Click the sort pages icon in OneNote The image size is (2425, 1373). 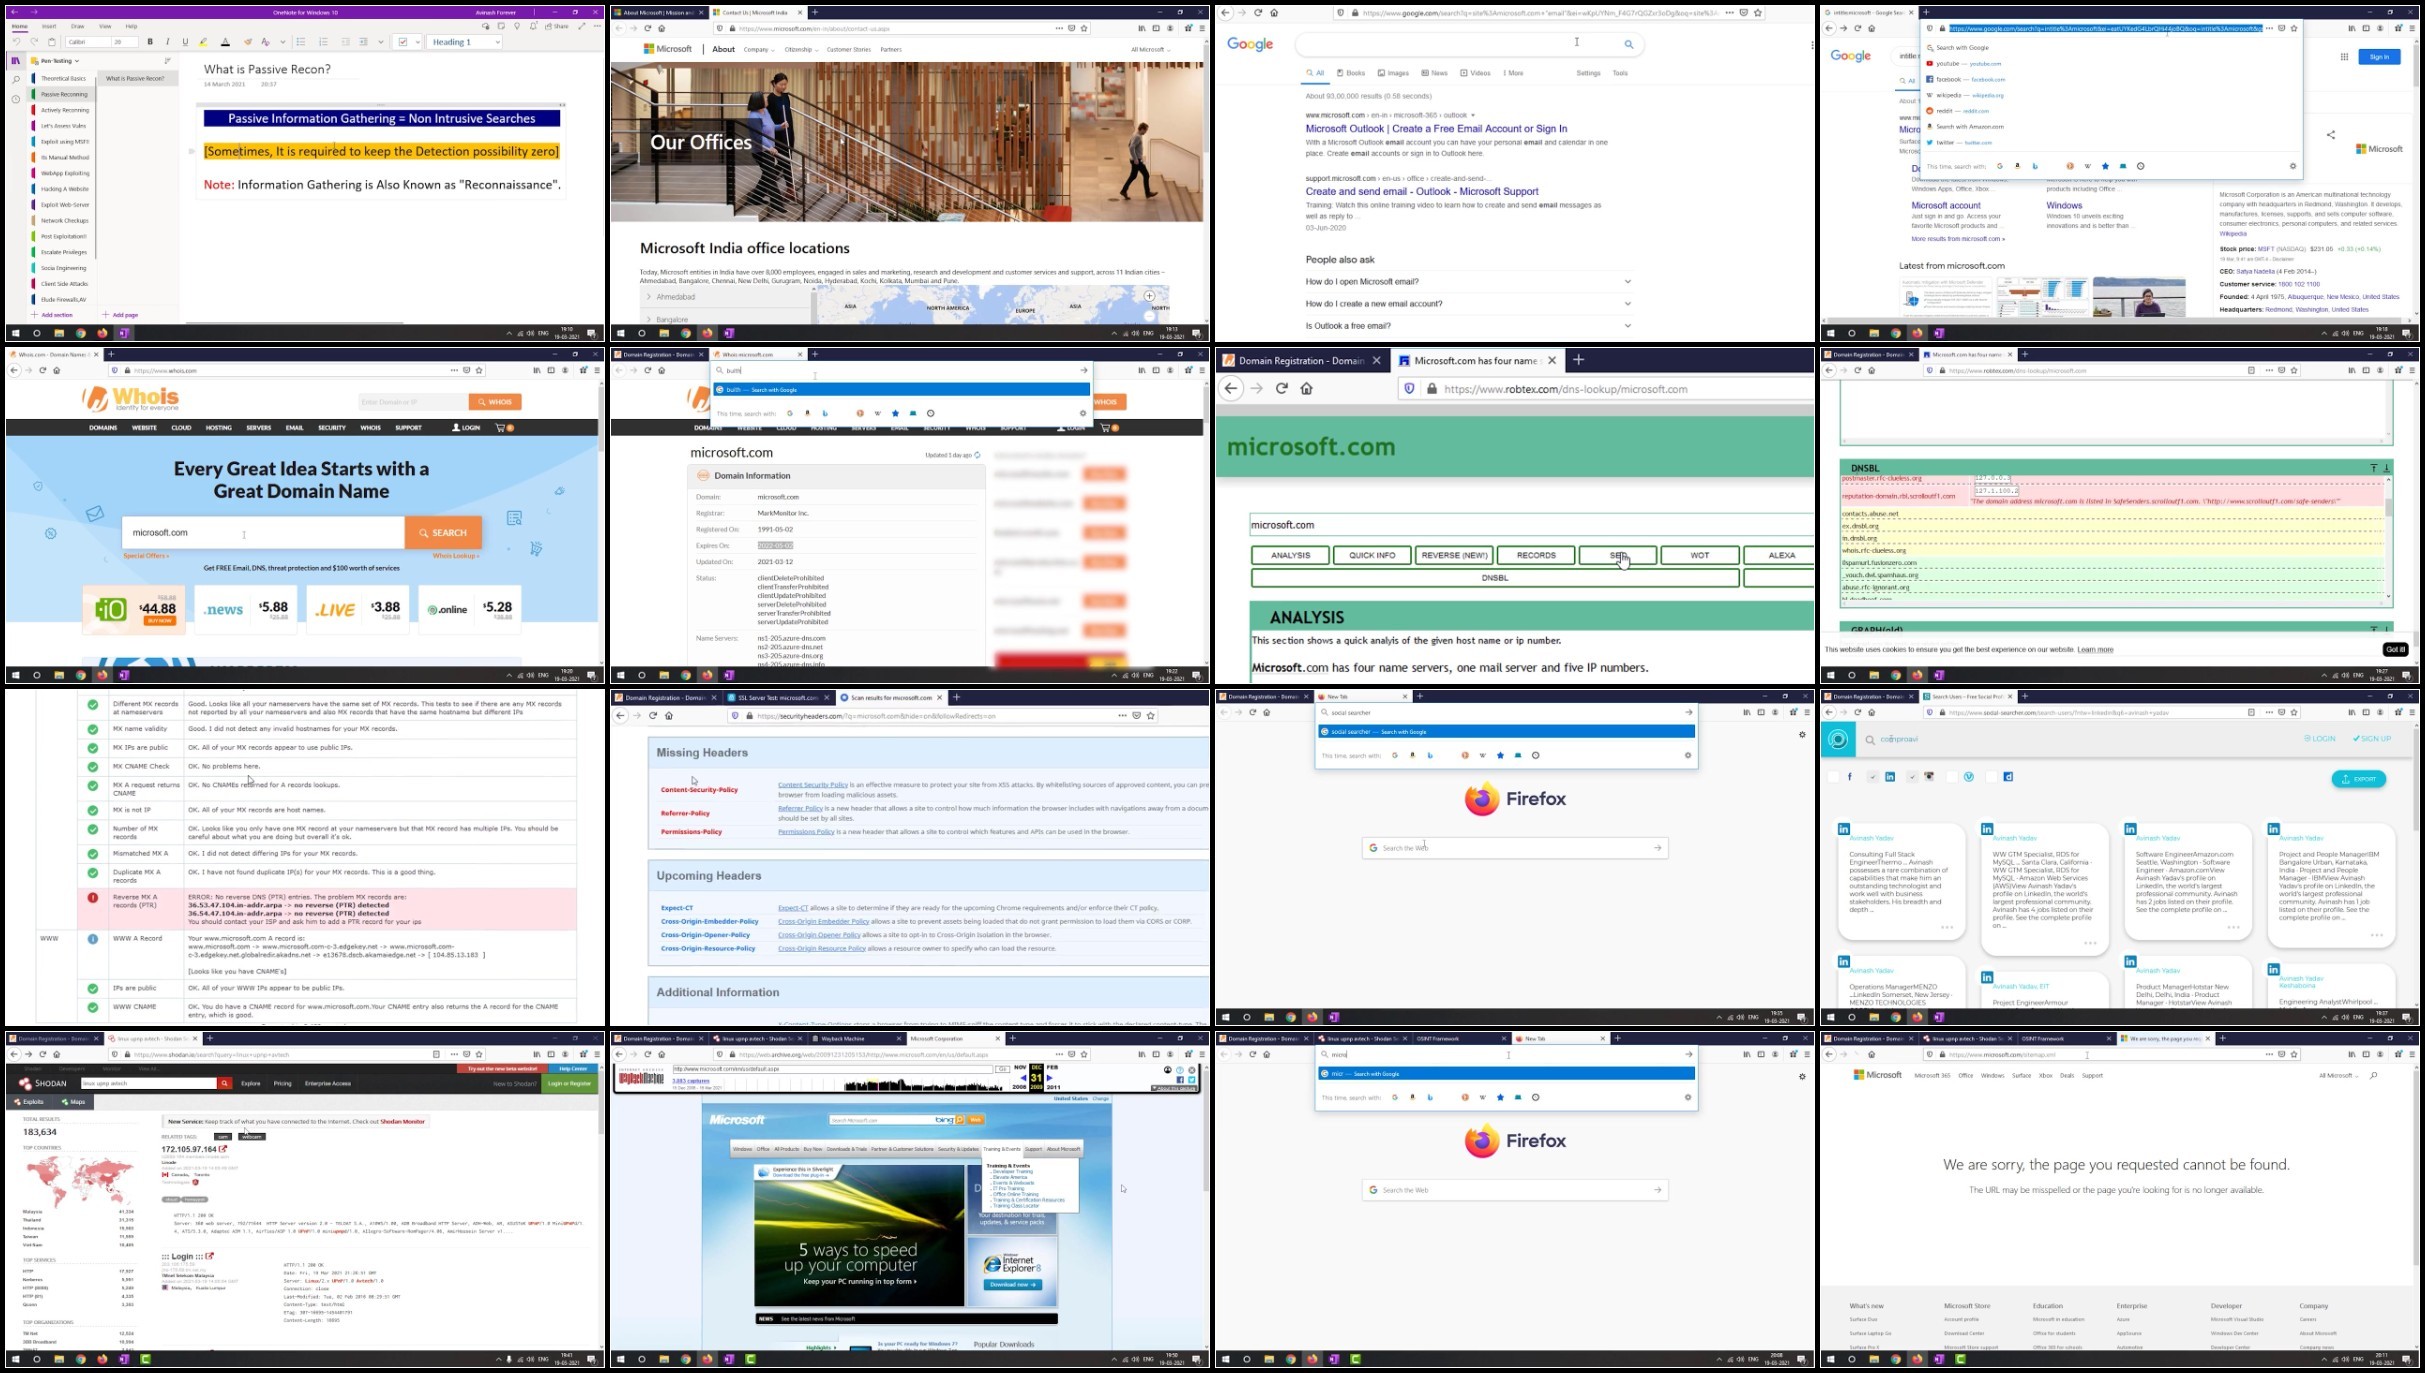coord(167,61)
